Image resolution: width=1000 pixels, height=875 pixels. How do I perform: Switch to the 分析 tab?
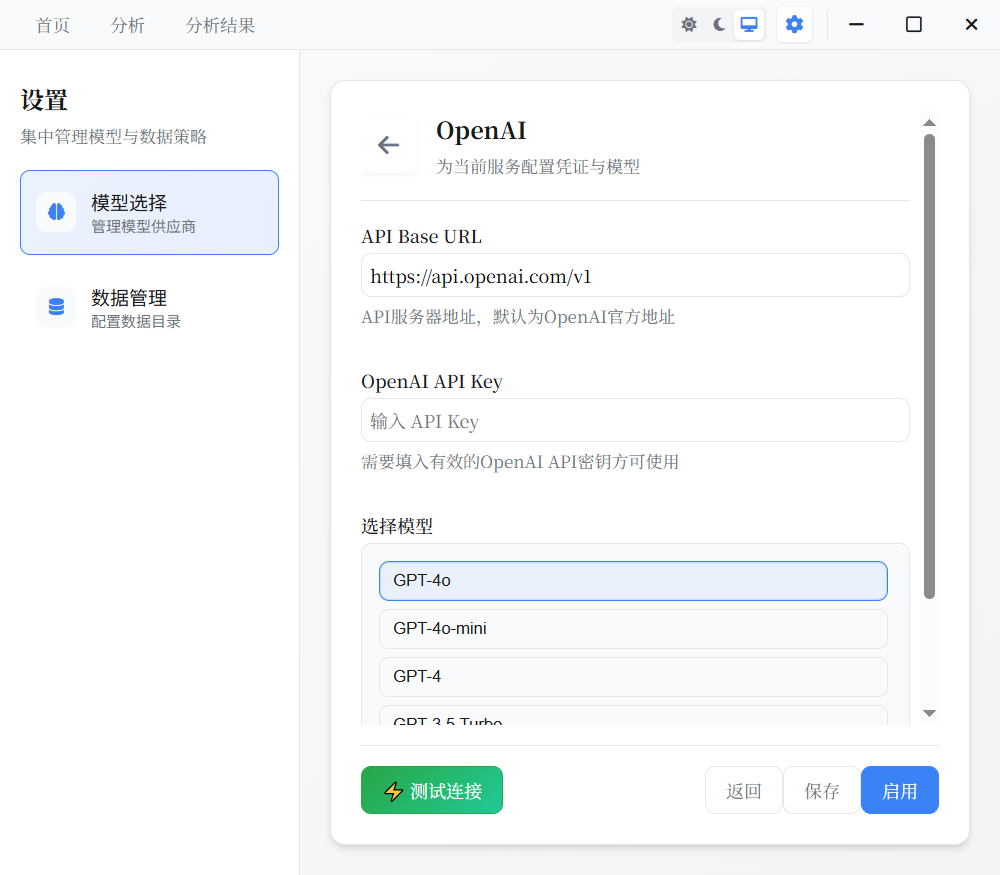[127, 25]
